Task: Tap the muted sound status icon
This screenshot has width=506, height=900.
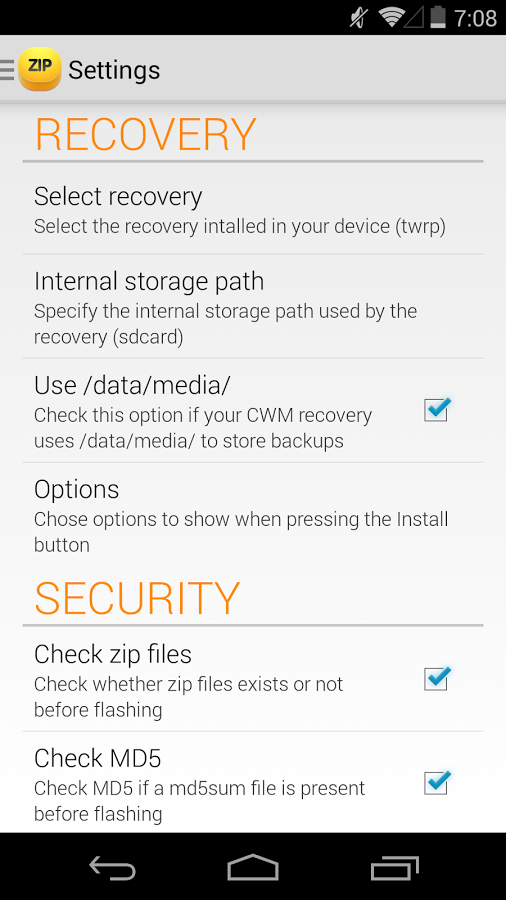Action: tap(360, 18)
